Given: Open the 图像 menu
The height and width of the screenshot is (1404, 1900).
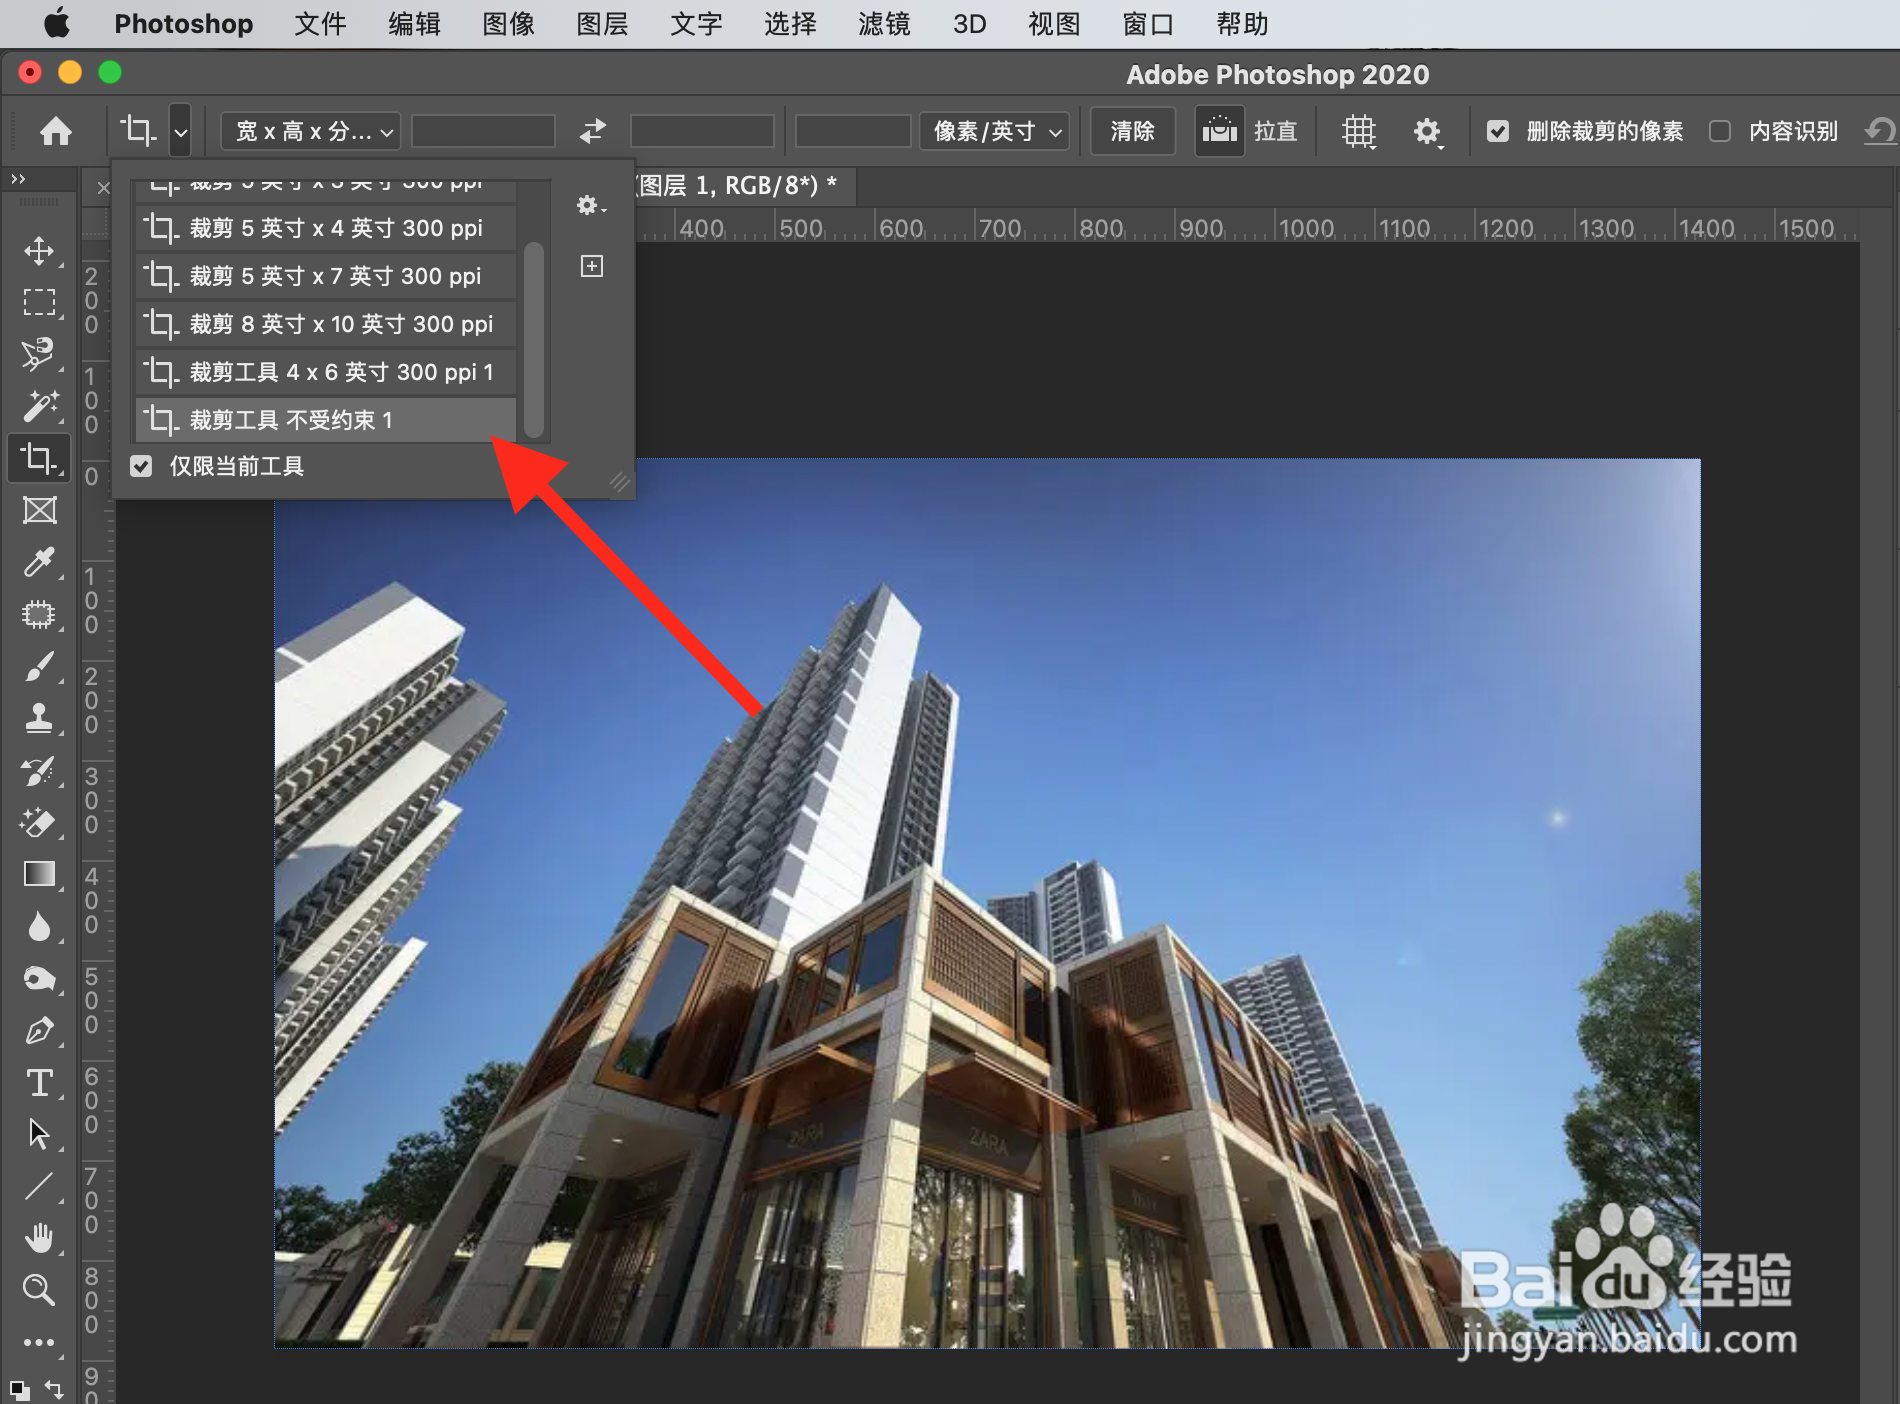Looking at the screenshot, I should point(508,24).
